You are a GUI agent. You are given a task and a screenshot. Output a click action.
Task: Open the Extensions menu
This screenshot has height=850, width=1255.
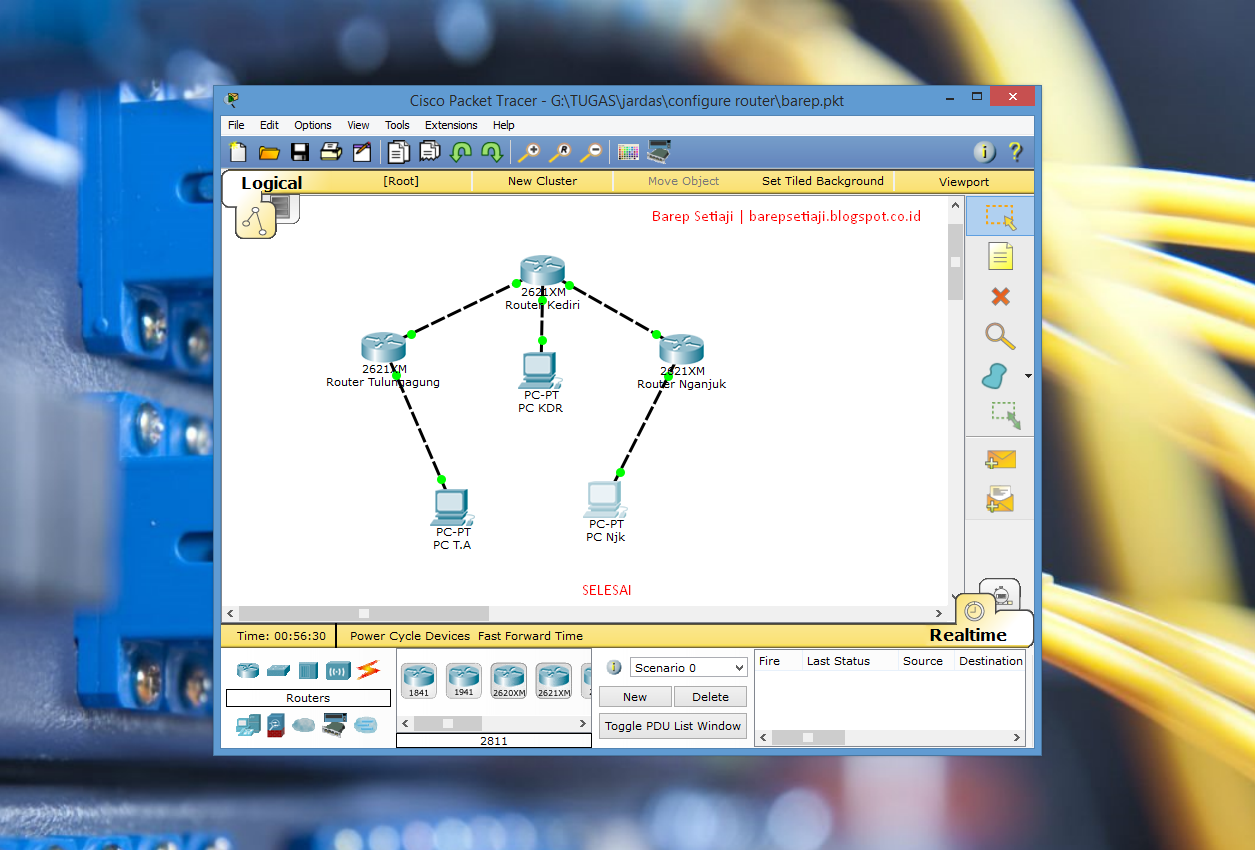[450, 125]
